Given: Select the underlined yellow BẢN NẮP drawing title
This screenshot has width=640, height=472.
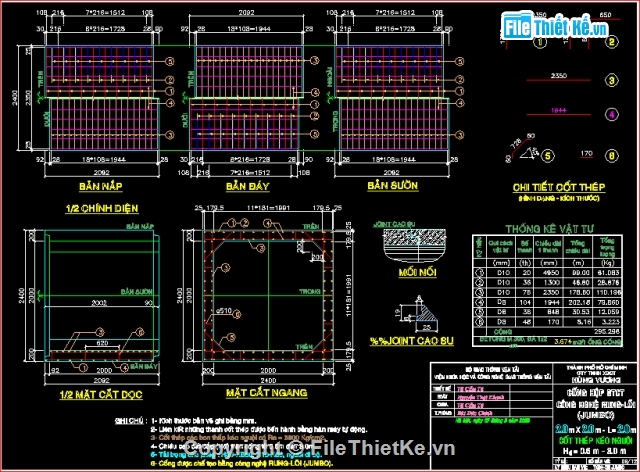Looking at the screenshot, I should click(101, 187).
